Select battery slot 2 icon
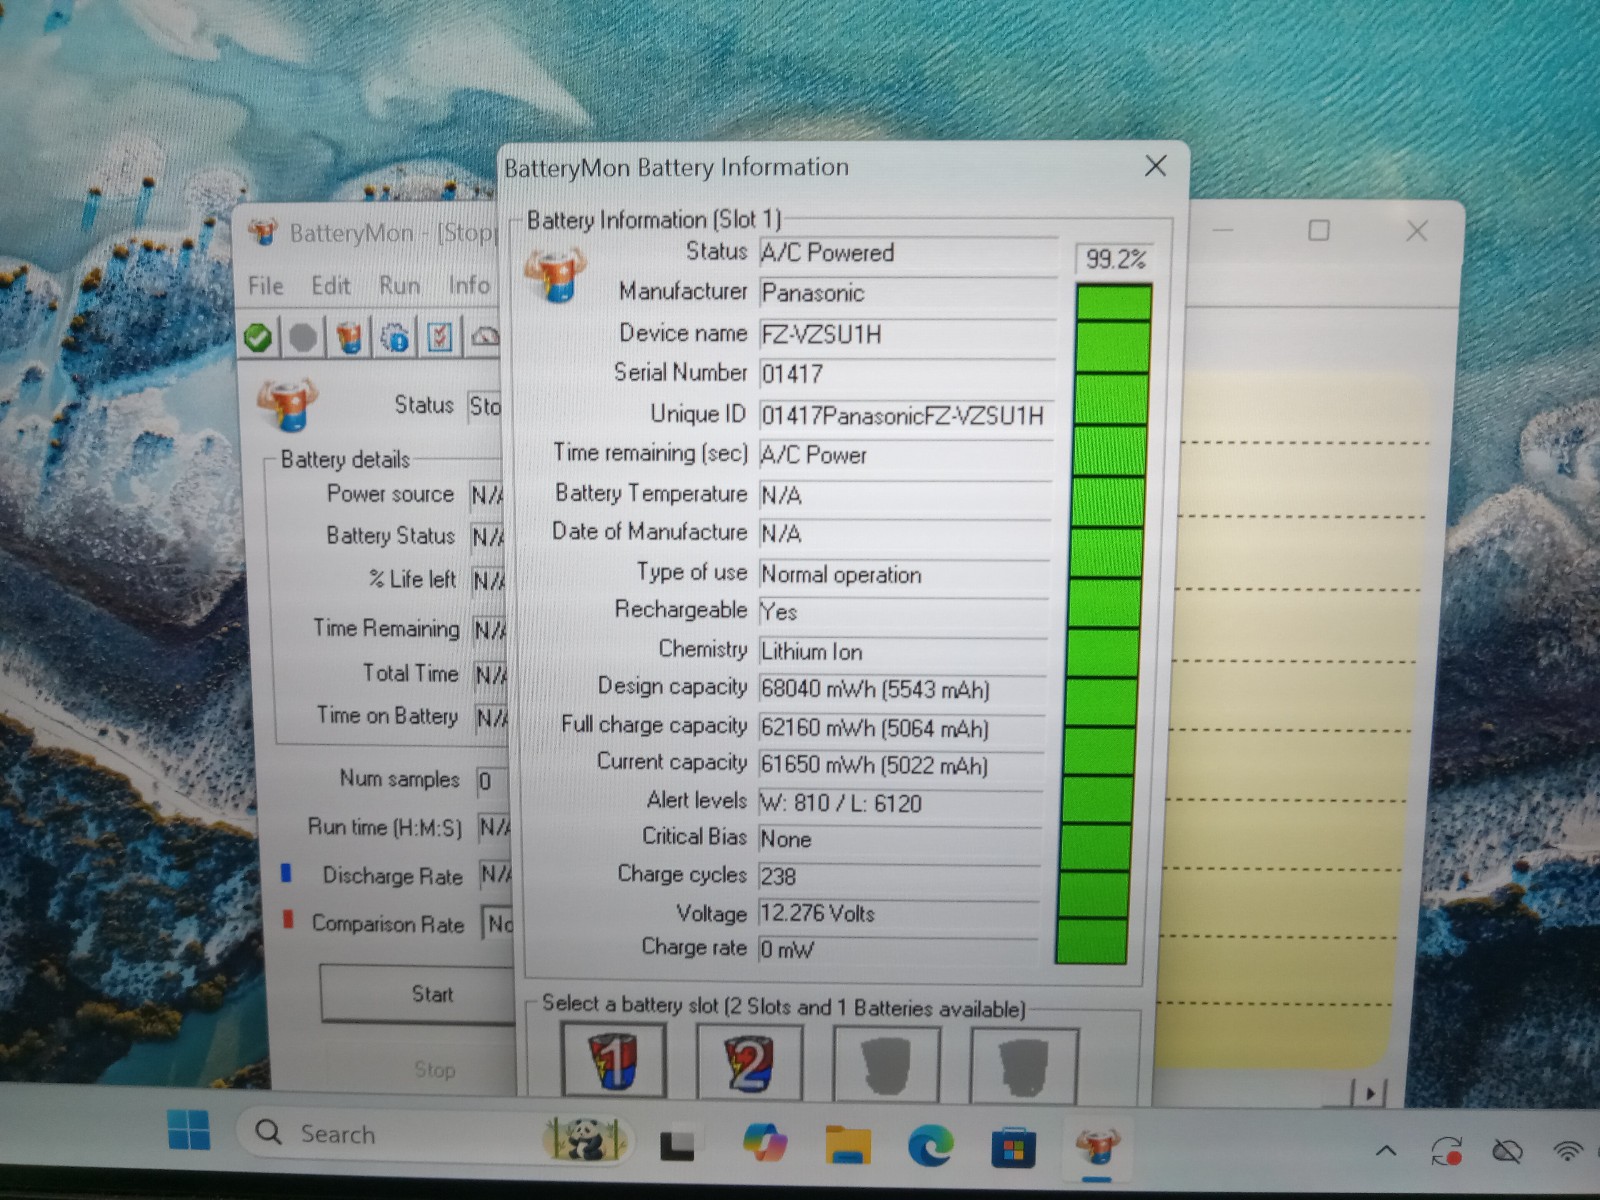Viewport: 1600px width, 1200px height. (x=750, y=1063)
